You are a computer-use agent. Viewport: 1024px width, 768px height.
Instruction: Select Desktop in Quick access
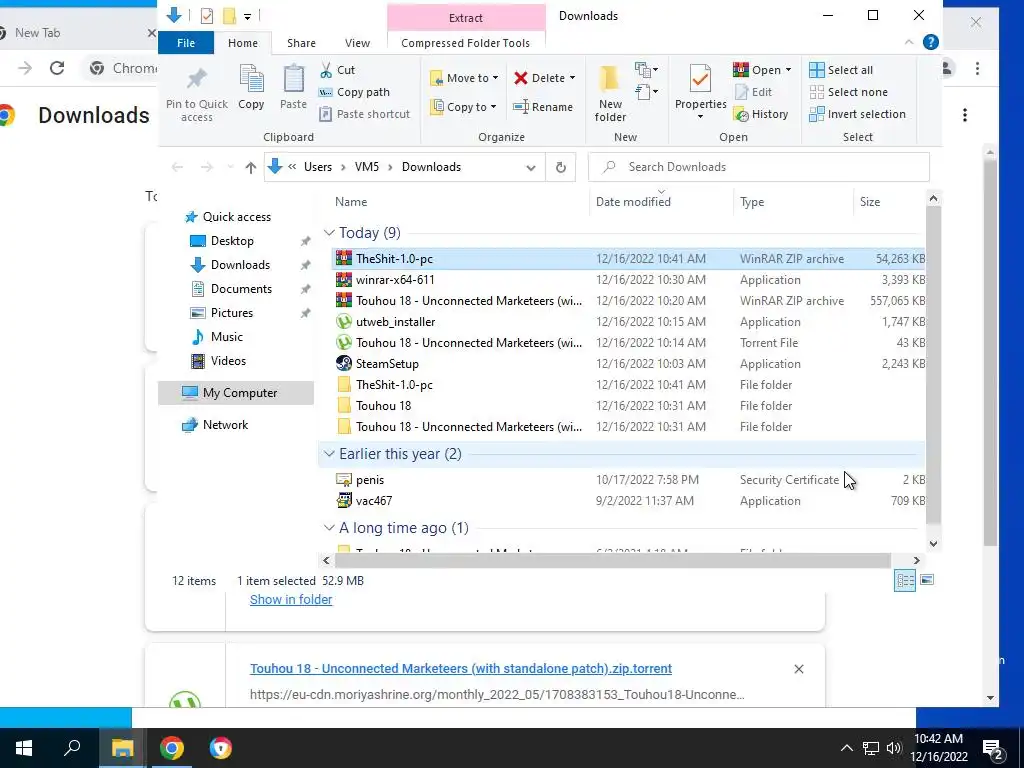coord(232,241)
